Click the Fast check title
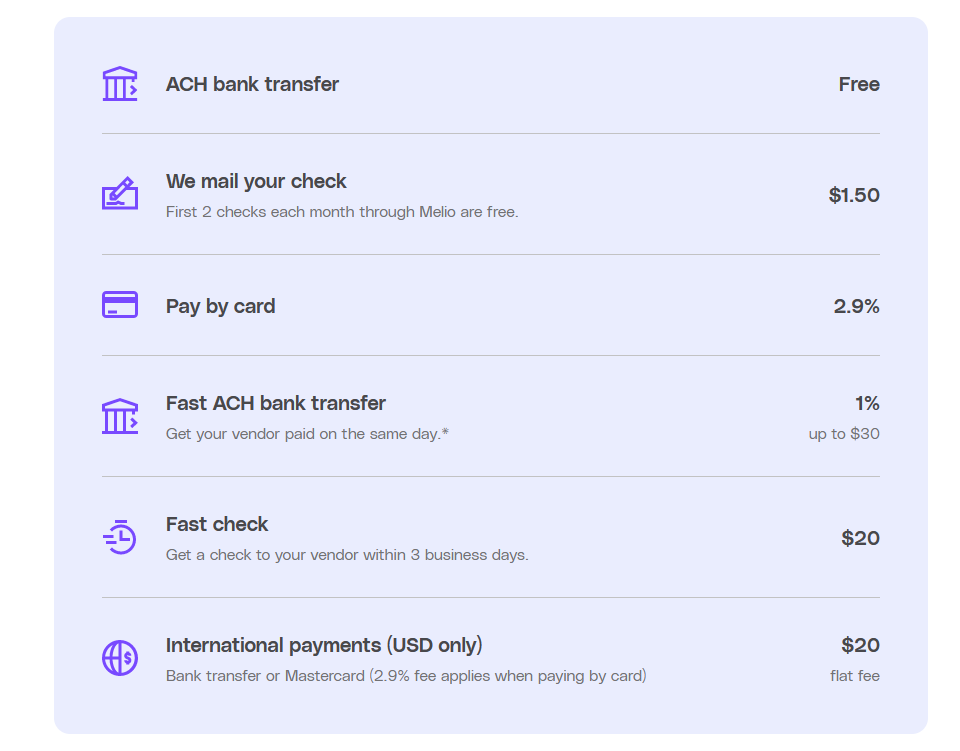 217,524
